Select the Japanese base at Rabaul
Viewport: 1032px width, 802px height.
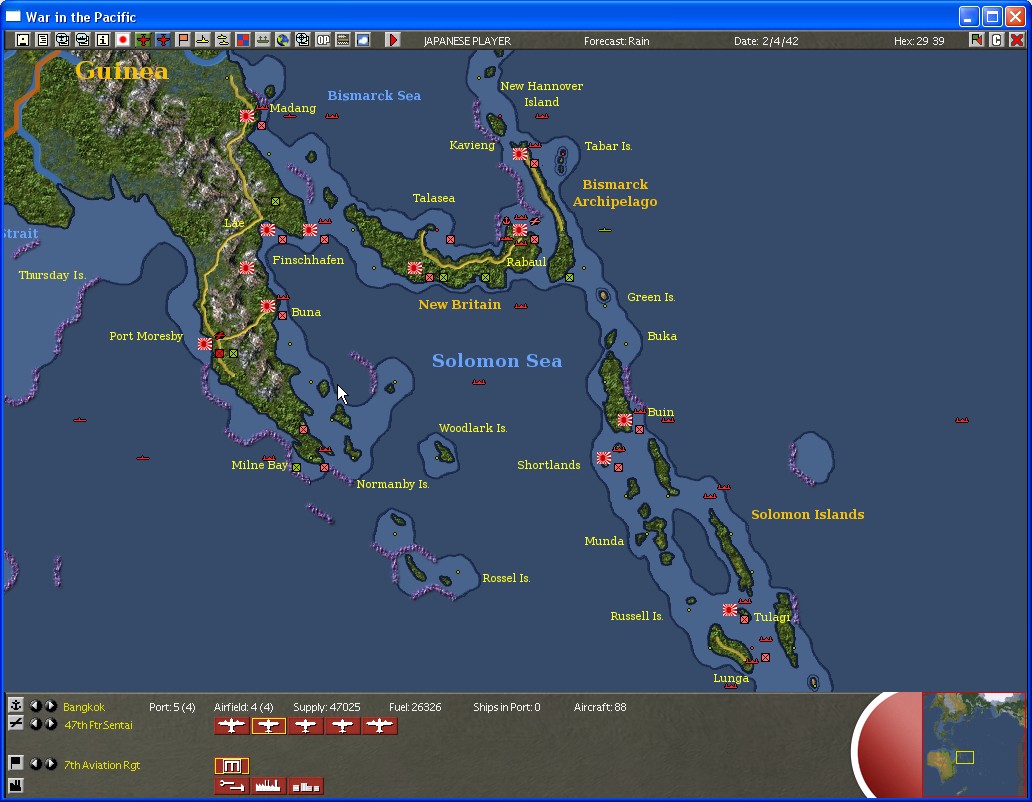click(520, 230)
